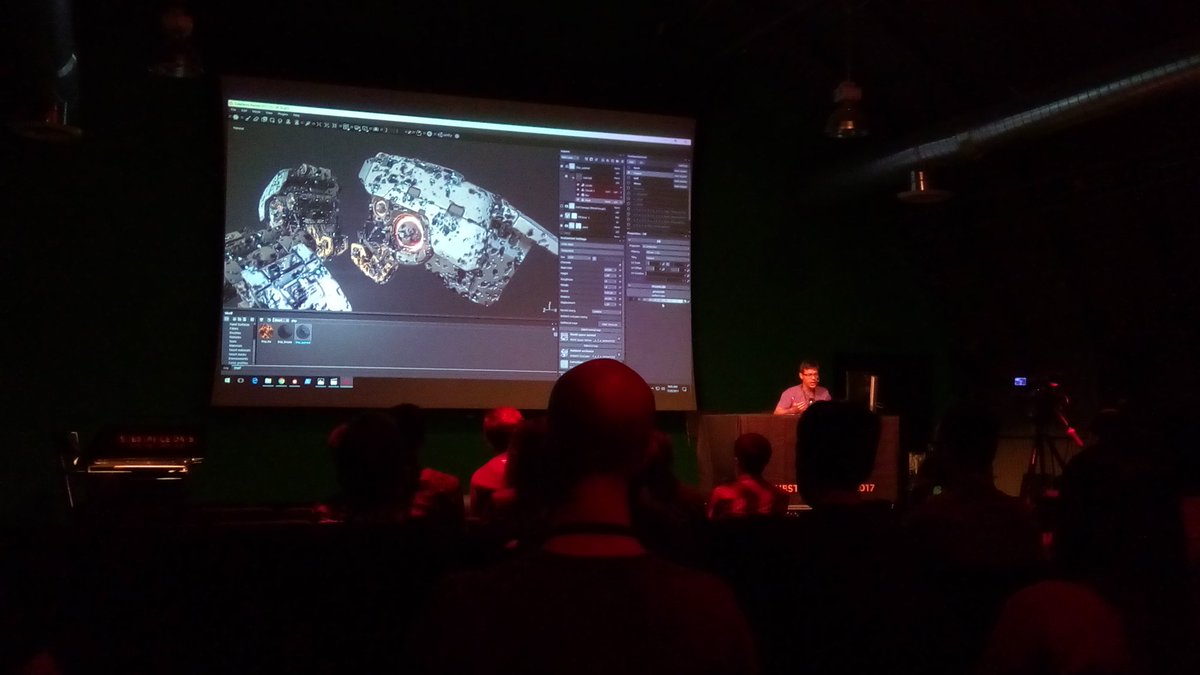
Task: Open the Edit menu
Action: [244, 110]
